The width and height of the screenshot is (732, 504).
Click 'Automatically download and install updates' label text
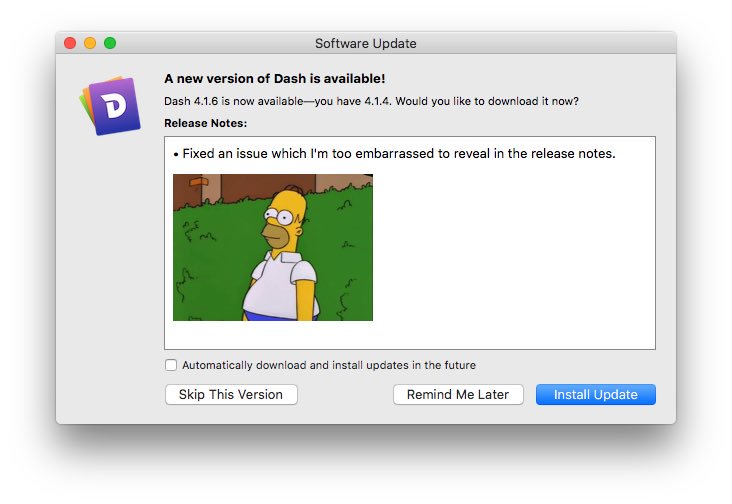pos(329,365)
